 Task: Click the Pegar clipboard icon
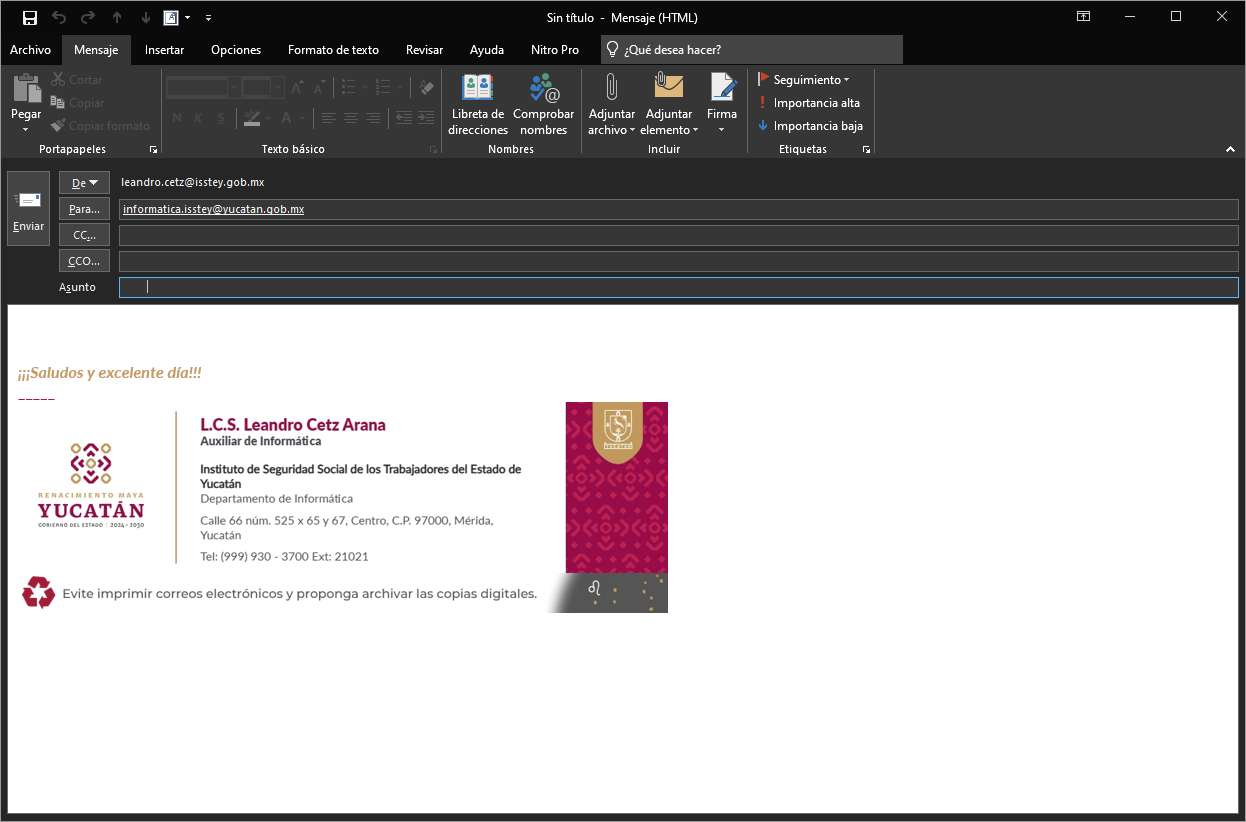point(26,89)
